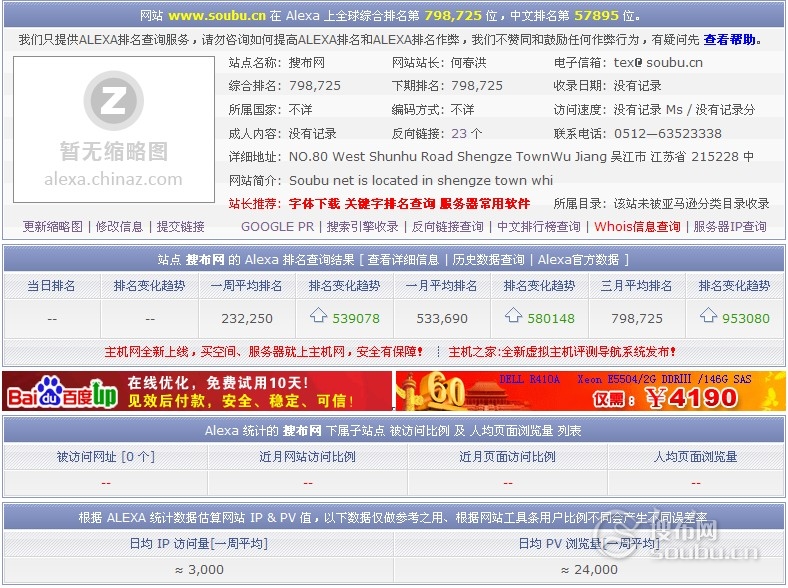
Task: Open the 反向链接查询 link
Action: point(447,227)
